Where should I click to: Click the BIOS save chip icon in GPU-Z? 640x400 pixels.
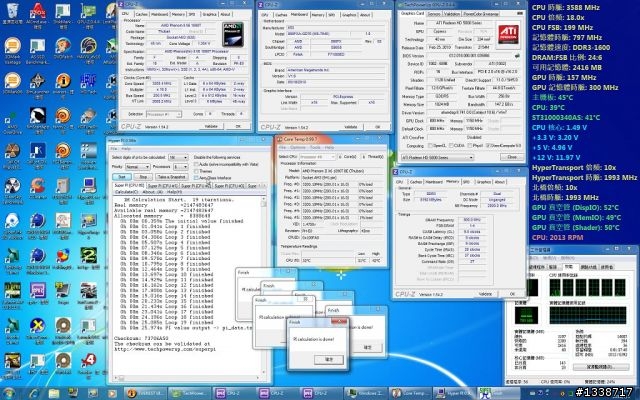pyautogui.click(x=518, y=56)
